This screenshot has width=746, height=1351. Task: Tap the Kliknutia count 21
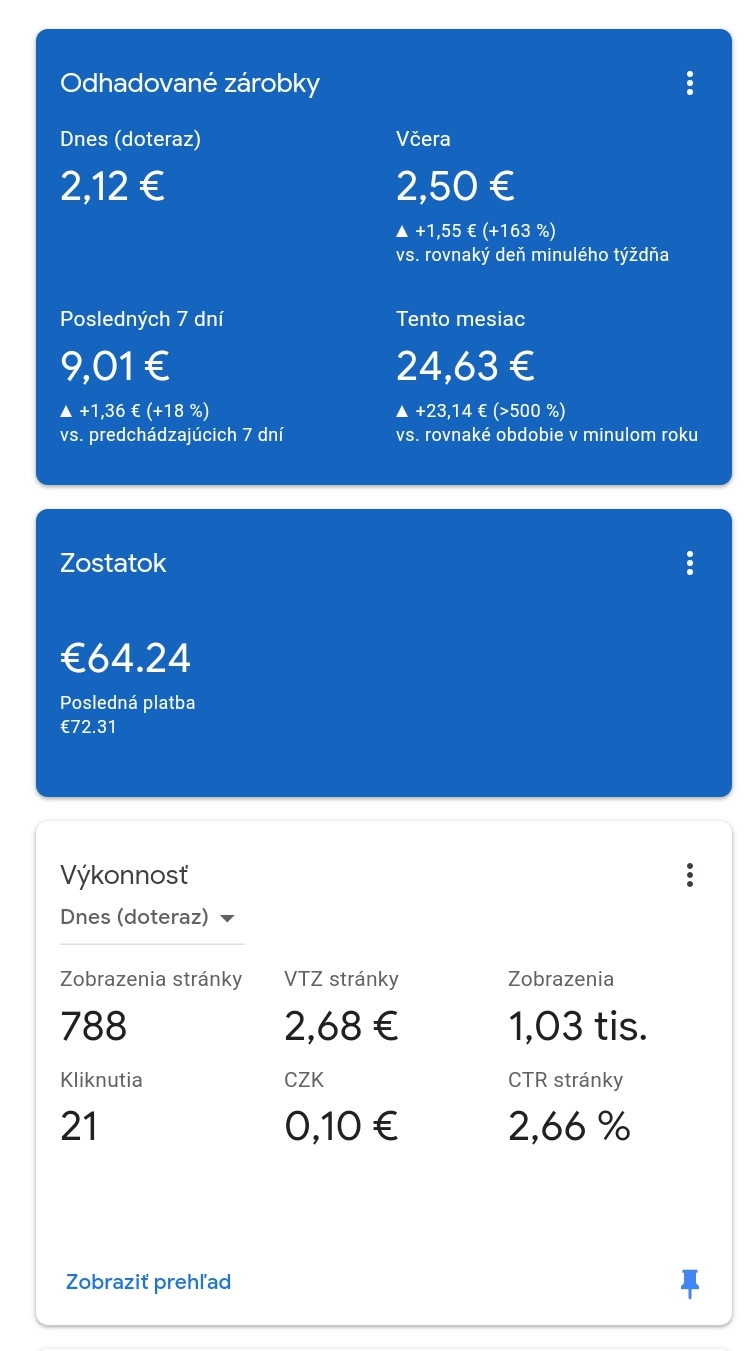click(x=79, y=1126)
